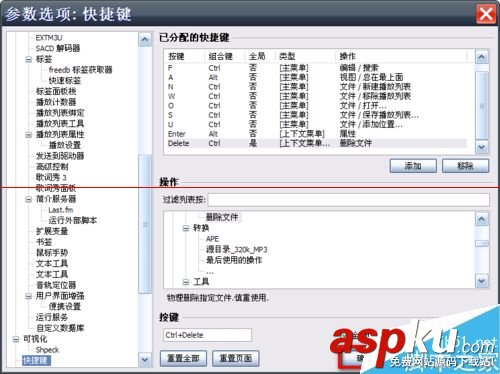The width and height of the screenshot is (500, 374).
Task: Select the Delete Ctrl 删除文件 row
Action: point(317,143)
